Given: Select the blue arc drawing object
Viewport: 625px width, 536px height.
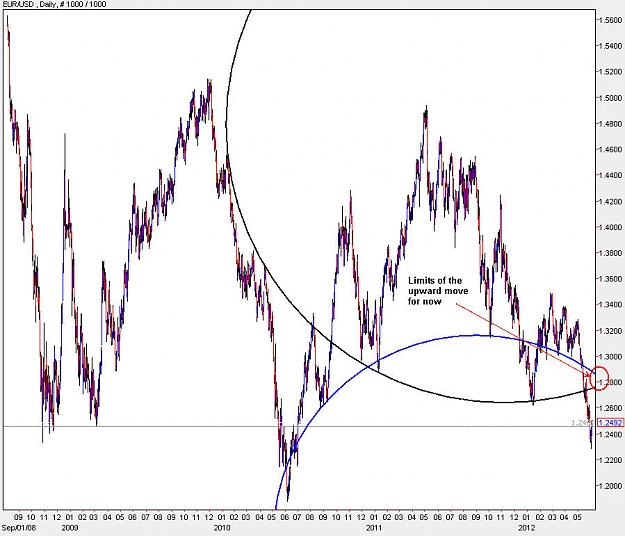Looking at the screenshot, I should coord(474,335).
